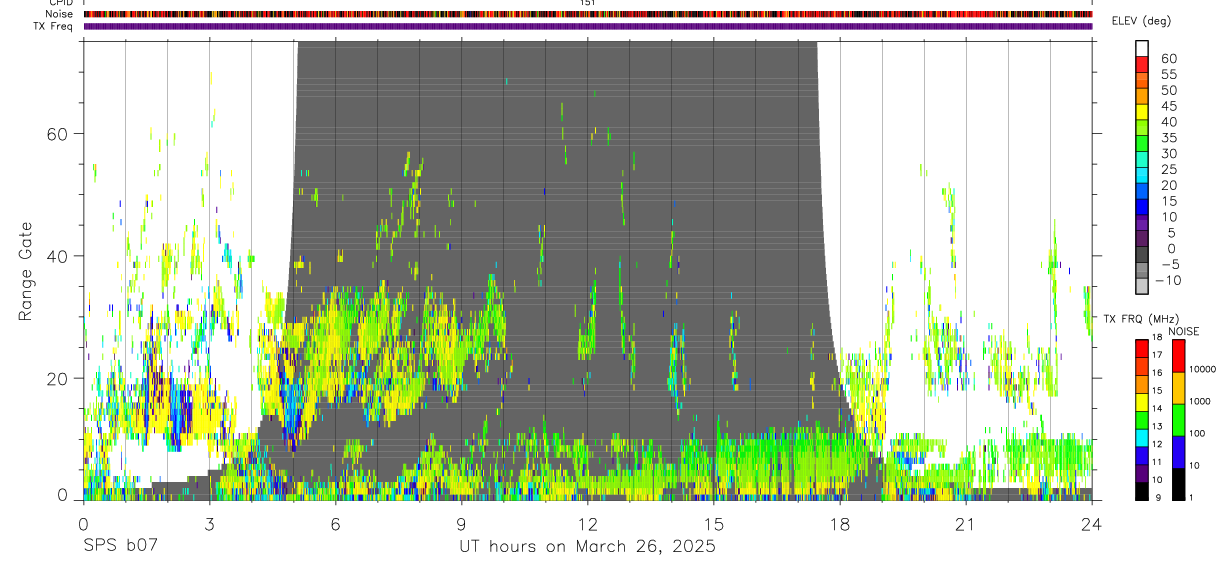This screenshot has height=567, width=1228.
Task: Click the SPS b07 radar label
Action: click(x=120, y=547)
